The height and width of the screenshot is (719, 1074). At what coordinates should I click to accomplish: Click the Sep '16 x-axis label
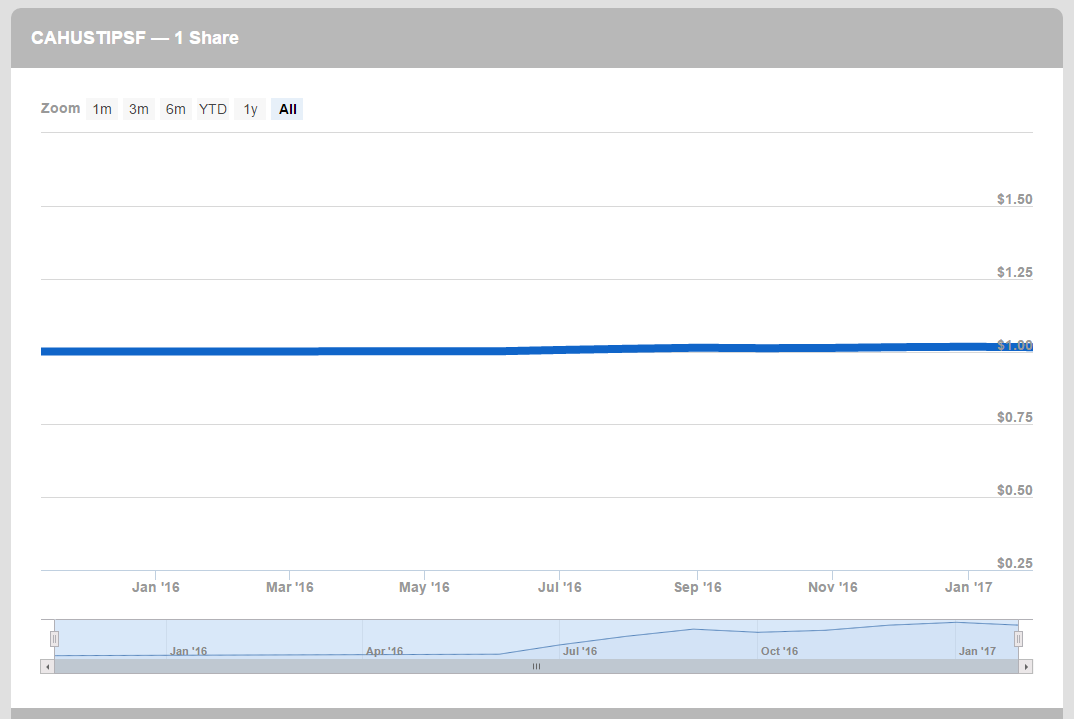pos(697,587)
